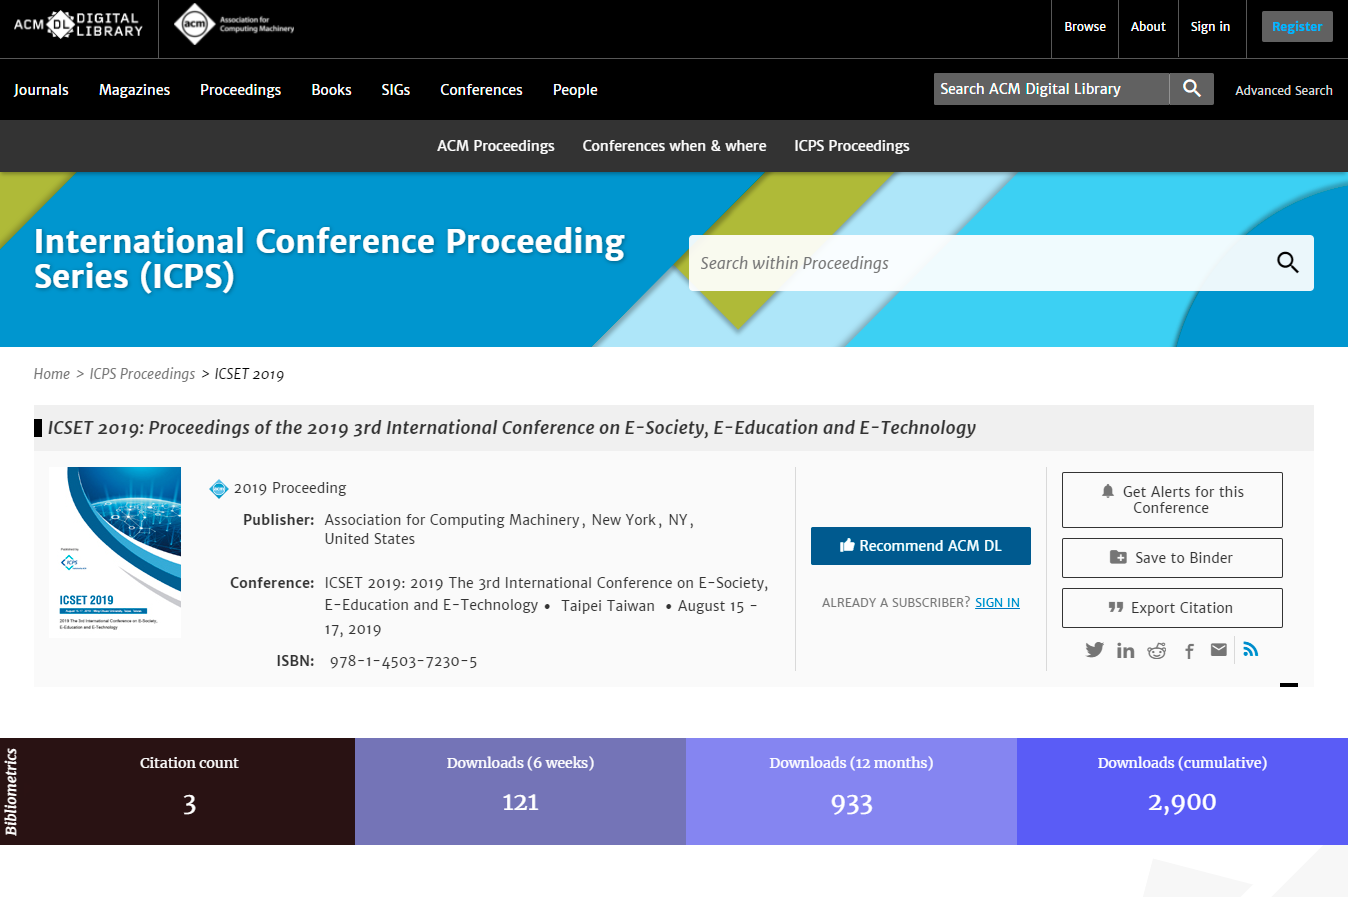
Task: Open the ICSET 2019 cover thumbnail
Action: coord(115,552)
